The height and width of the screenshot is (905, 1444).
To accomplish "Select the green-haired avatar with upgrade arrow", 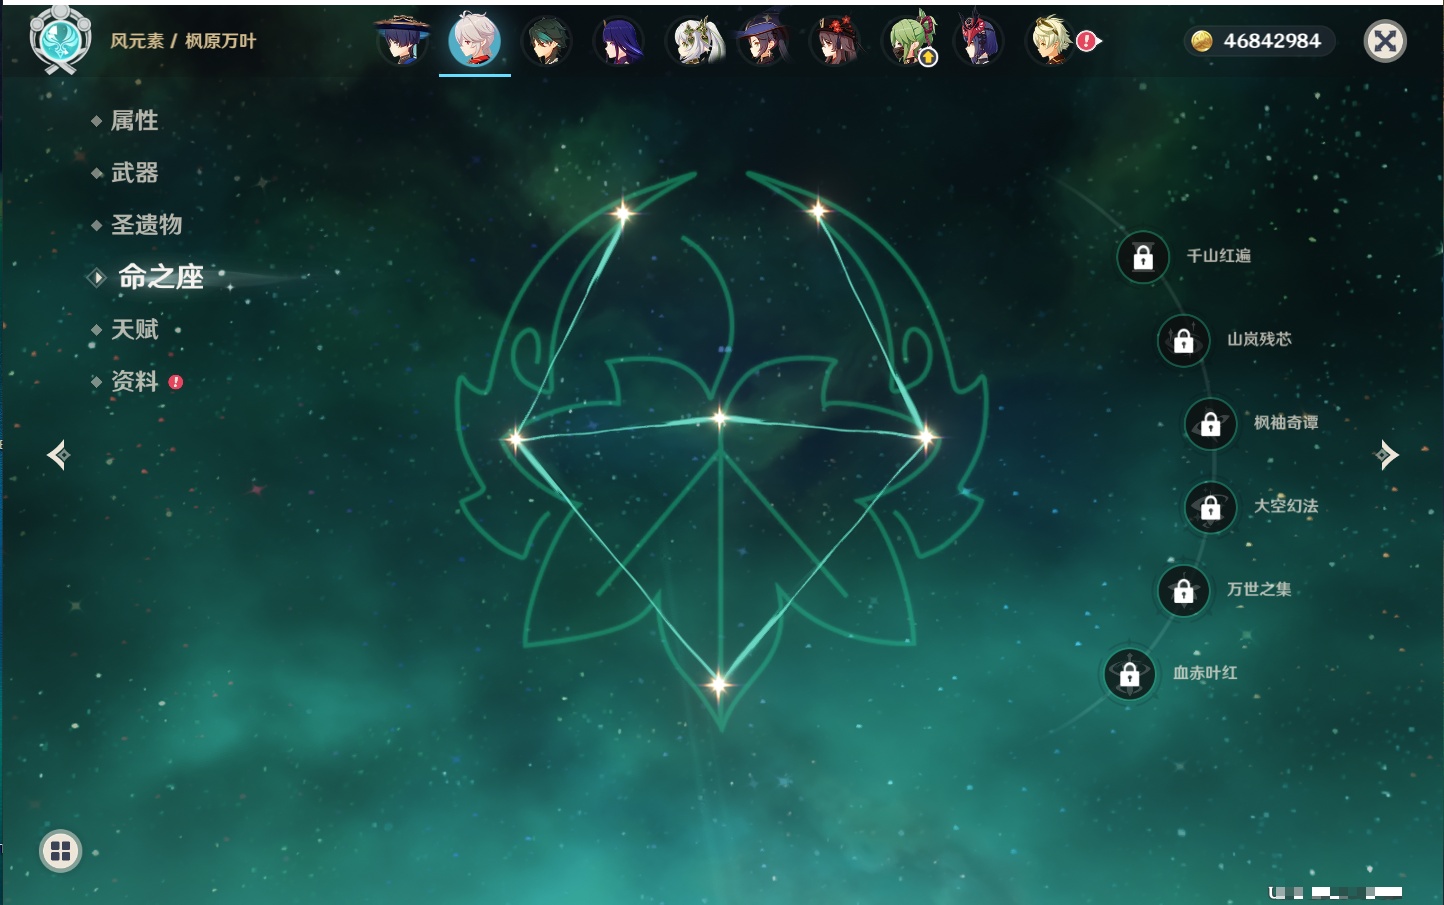I will pos(909,41).
